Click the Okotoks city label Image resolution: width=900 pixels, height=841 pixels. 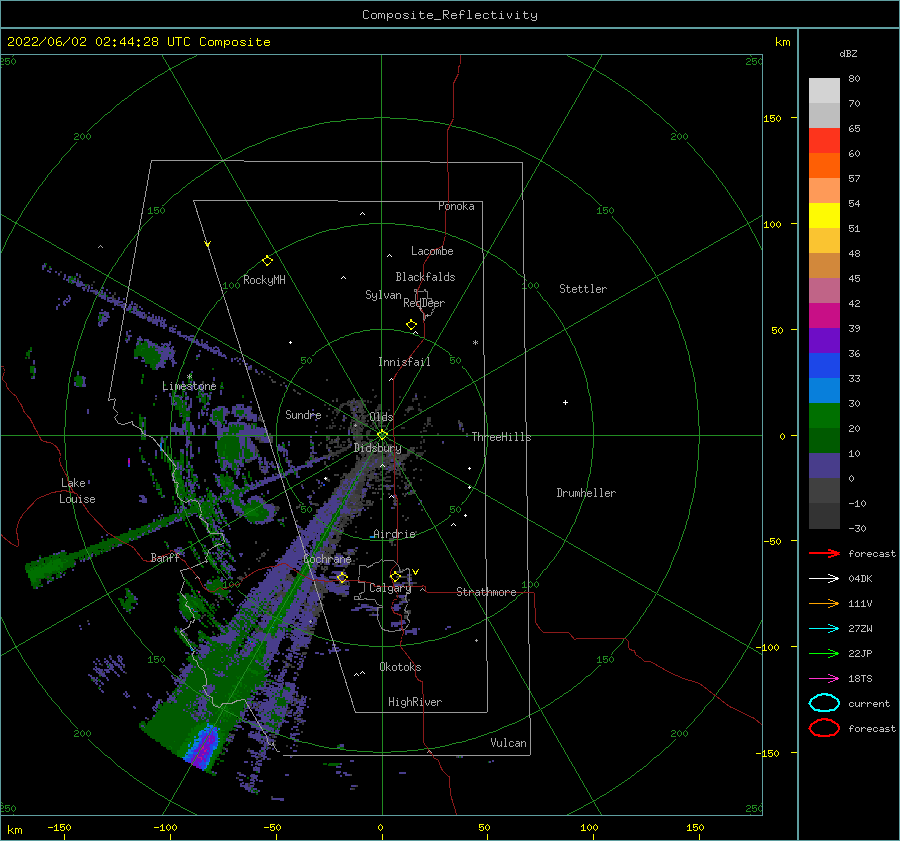(x=400, y=667)
